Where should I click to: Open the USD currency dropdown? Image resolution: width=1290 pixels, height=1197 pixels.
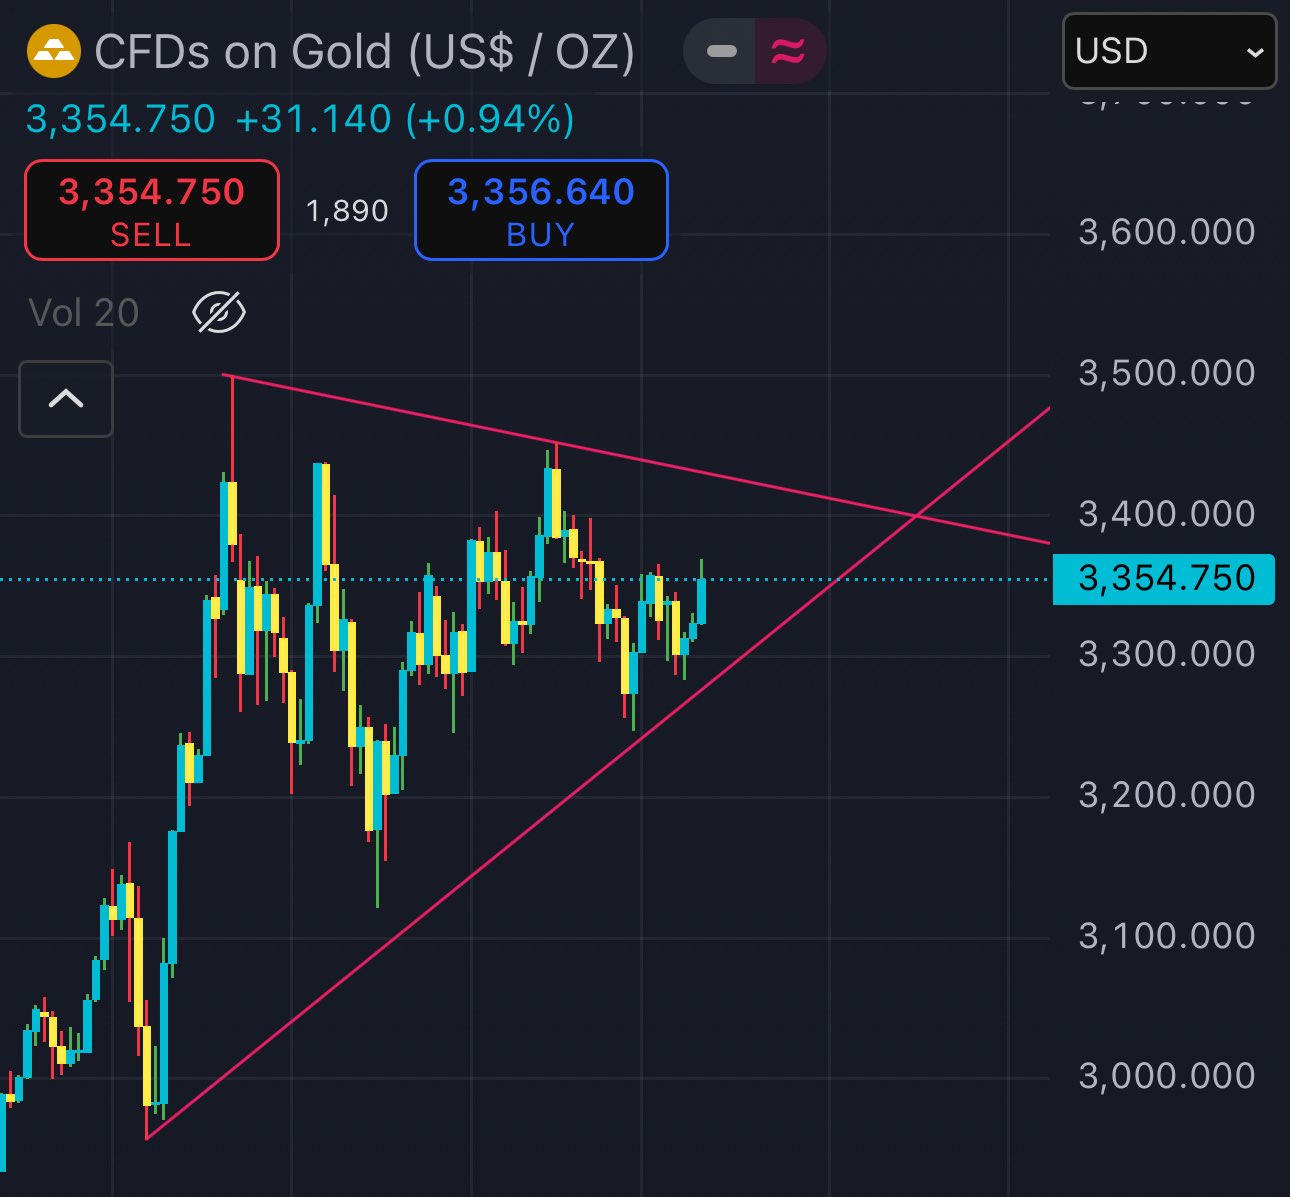tap(1169, 51)
